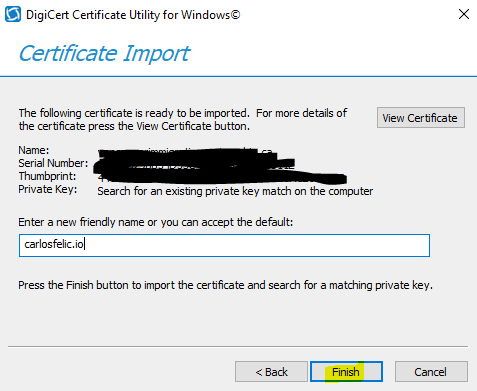Click into the friendly name text field

224,245
